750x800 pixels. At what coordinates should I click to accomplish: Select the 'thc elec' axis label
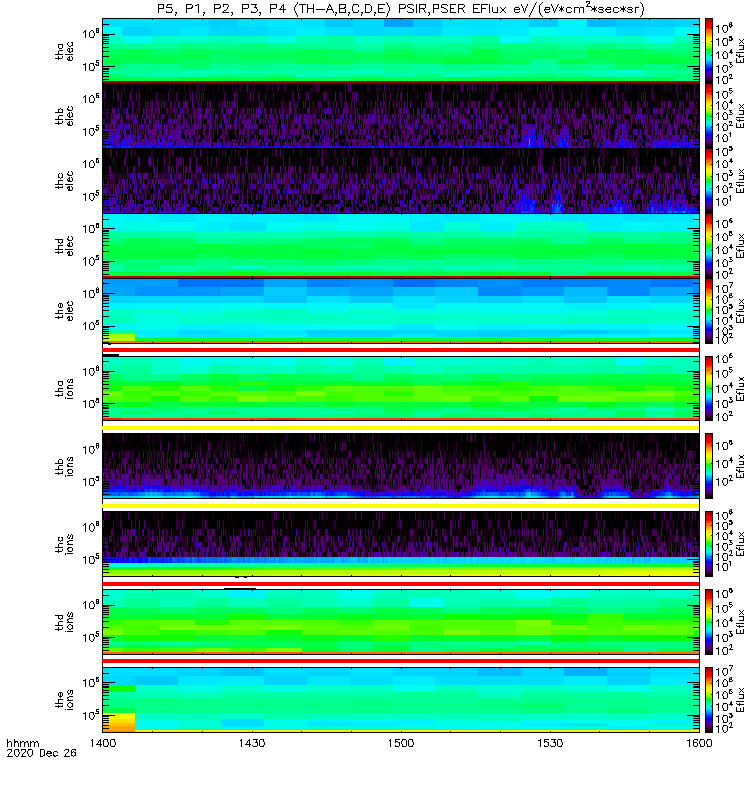point(65,181)
